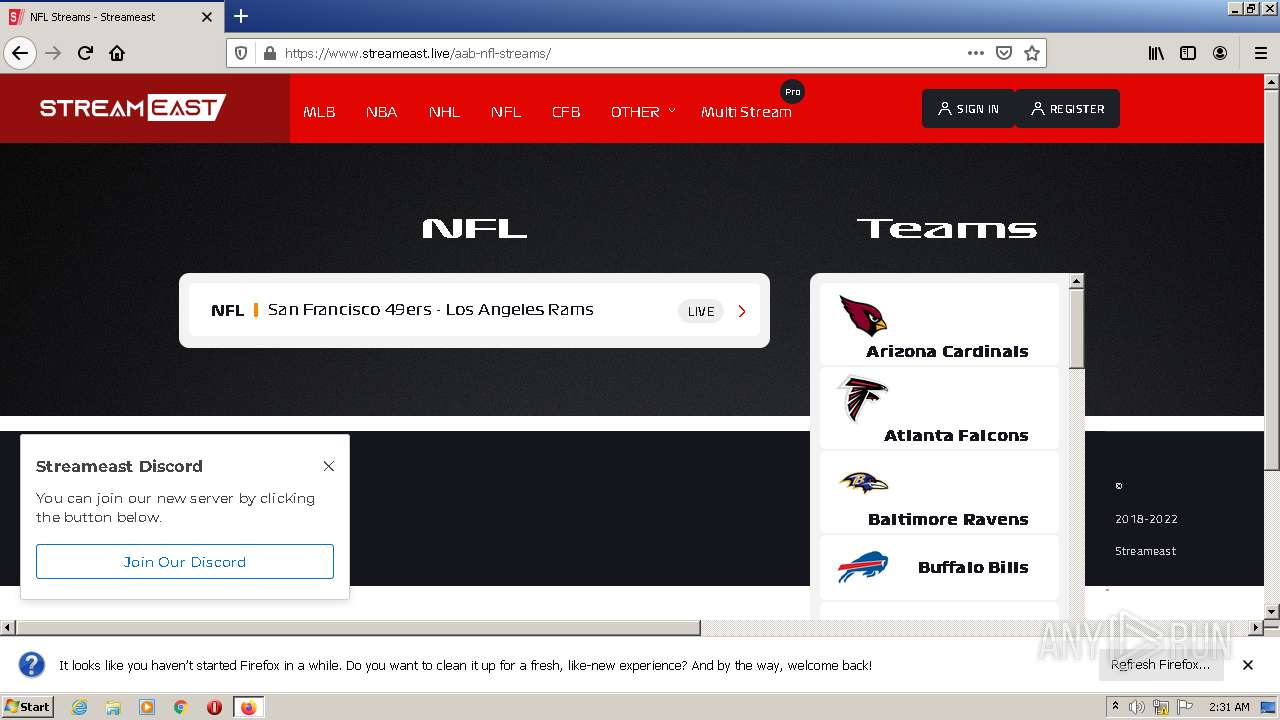Open the Firefox account icon
The image size is (1280, 720).
click(x=1220, y=53)
